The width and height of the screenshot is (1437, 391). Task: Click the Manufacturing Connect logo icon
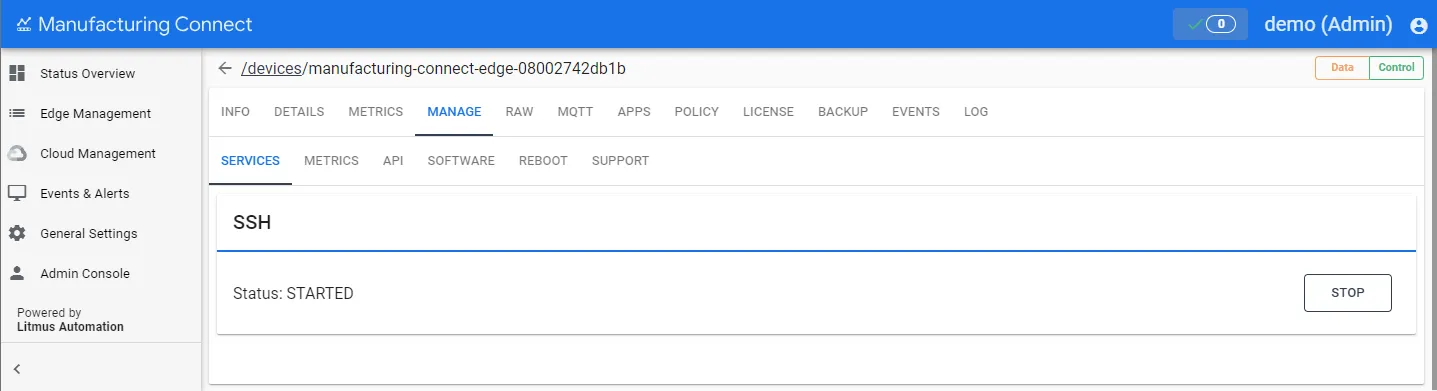(x=24, y=24)
